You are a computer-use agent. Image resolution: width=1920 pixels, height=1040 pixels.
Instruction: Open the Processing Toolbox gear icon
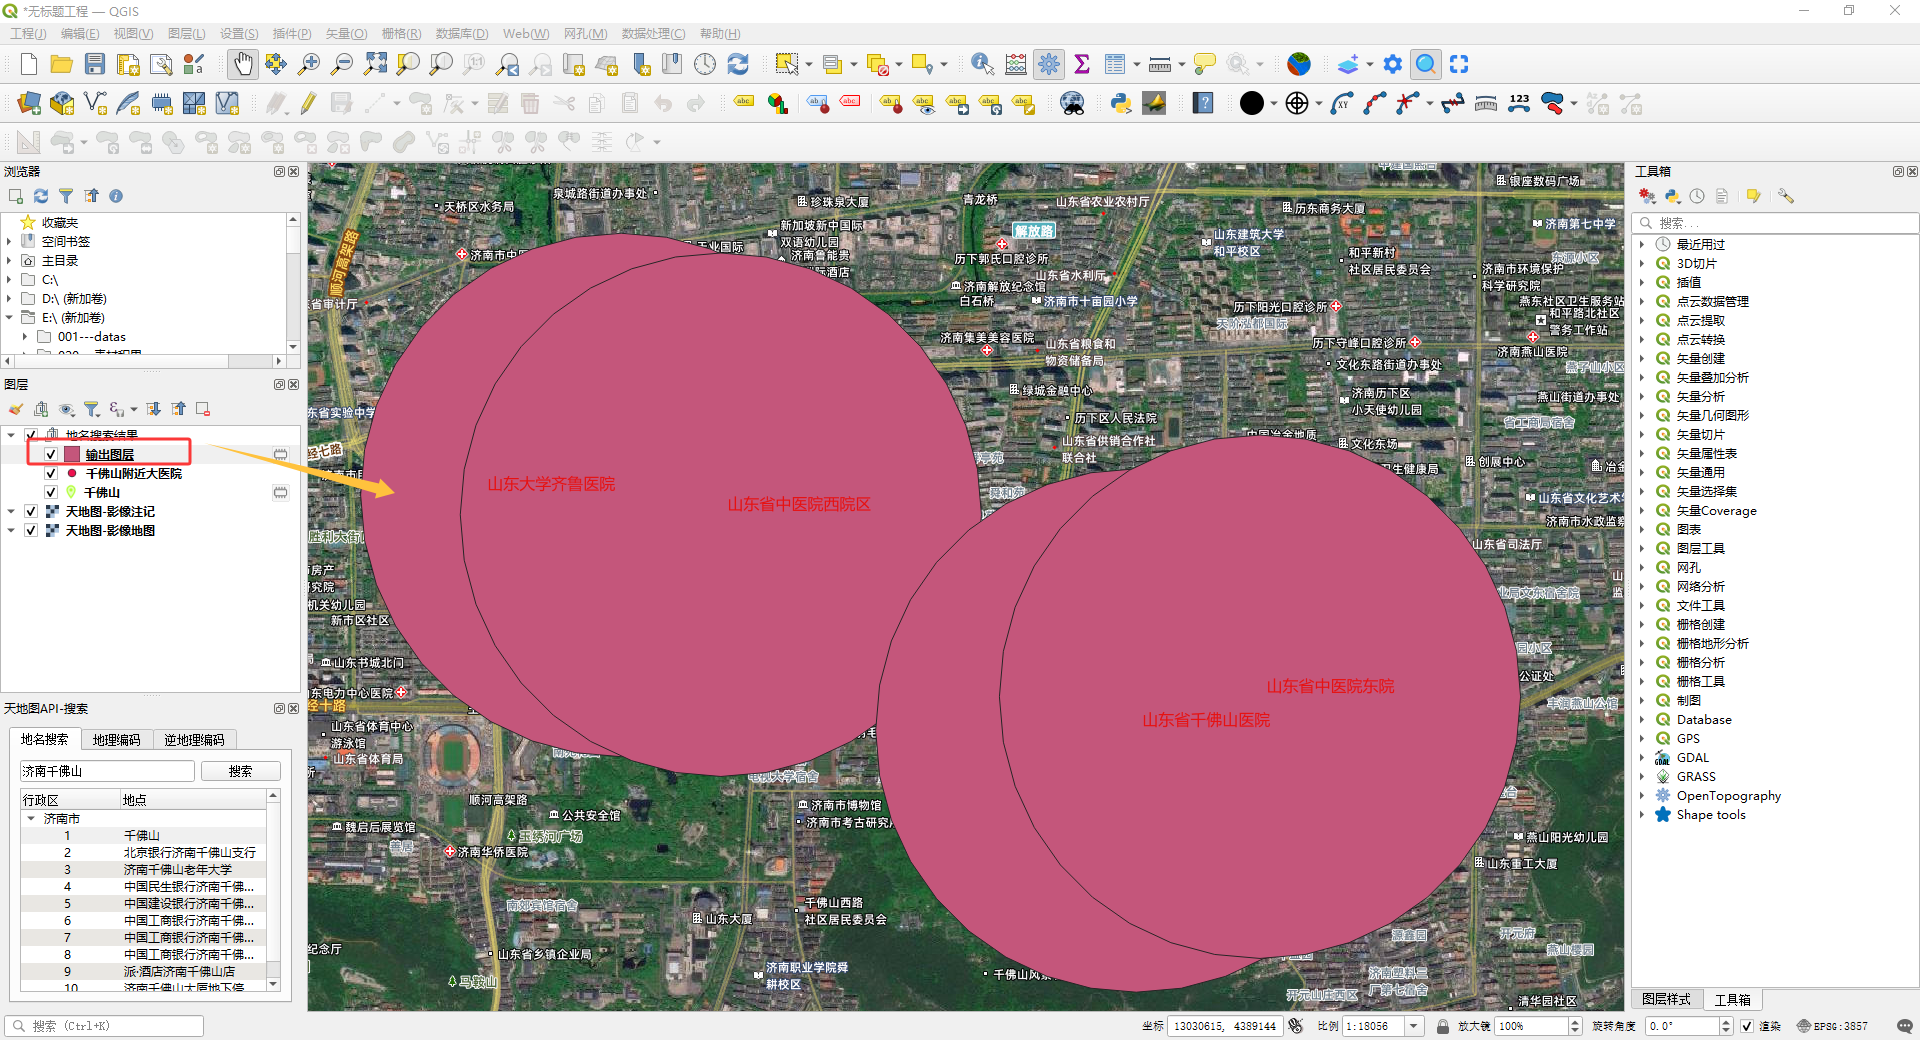click(1049, 64)
